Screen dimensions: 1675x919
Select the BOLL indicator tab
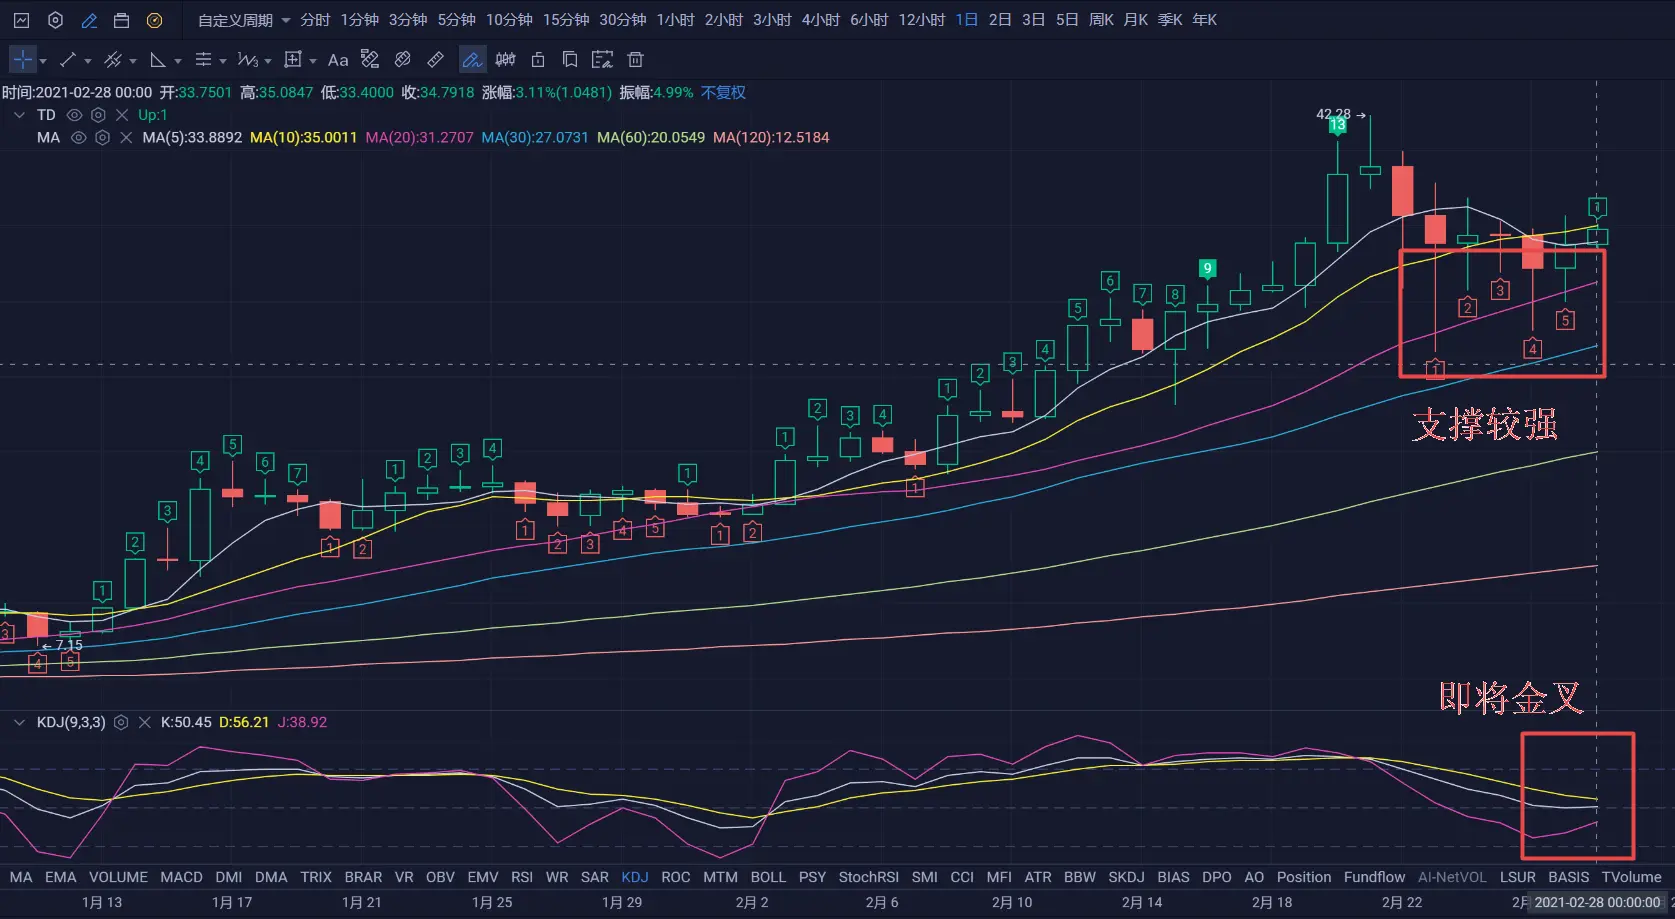click(768, 877)
